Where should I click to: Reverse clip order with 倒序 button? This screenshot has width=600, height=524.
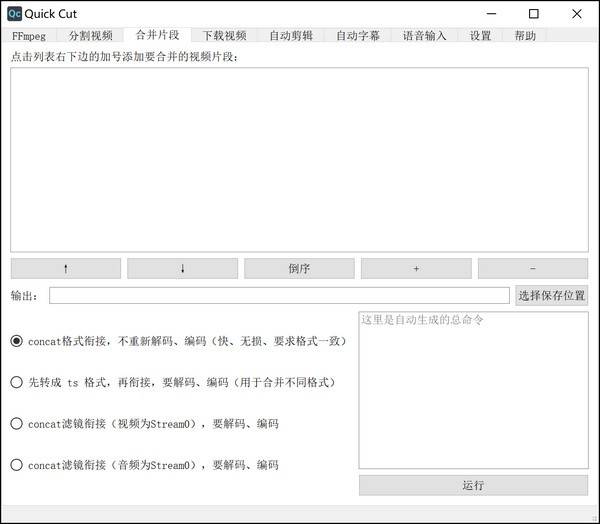pyautogui.click(x=299, y=268)
